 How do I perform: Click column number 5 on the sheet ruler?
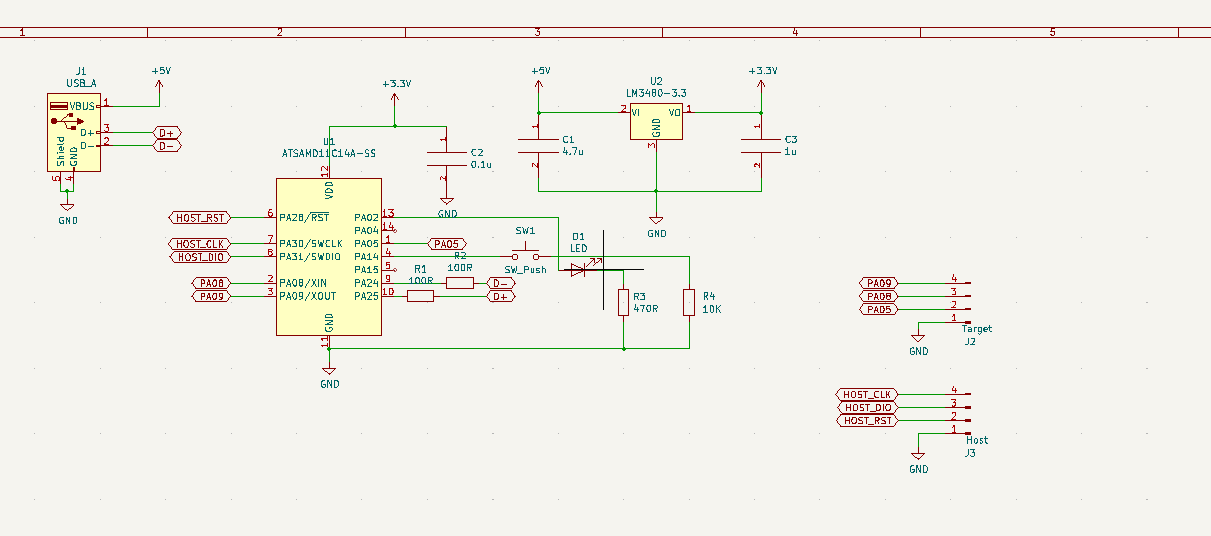[1052, 33]
